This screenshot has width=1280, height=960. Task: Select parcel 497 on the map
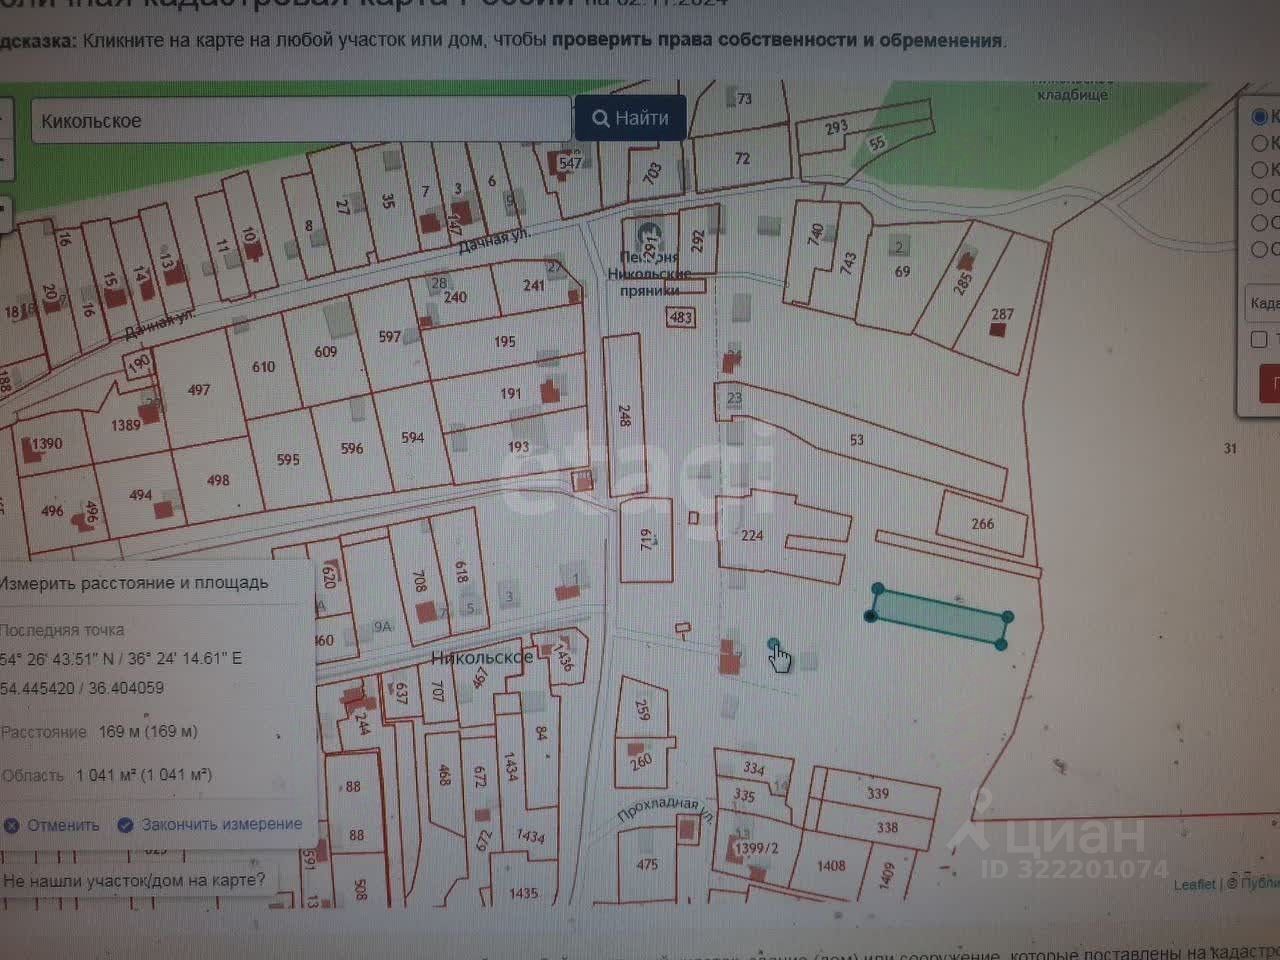(199, 390)
